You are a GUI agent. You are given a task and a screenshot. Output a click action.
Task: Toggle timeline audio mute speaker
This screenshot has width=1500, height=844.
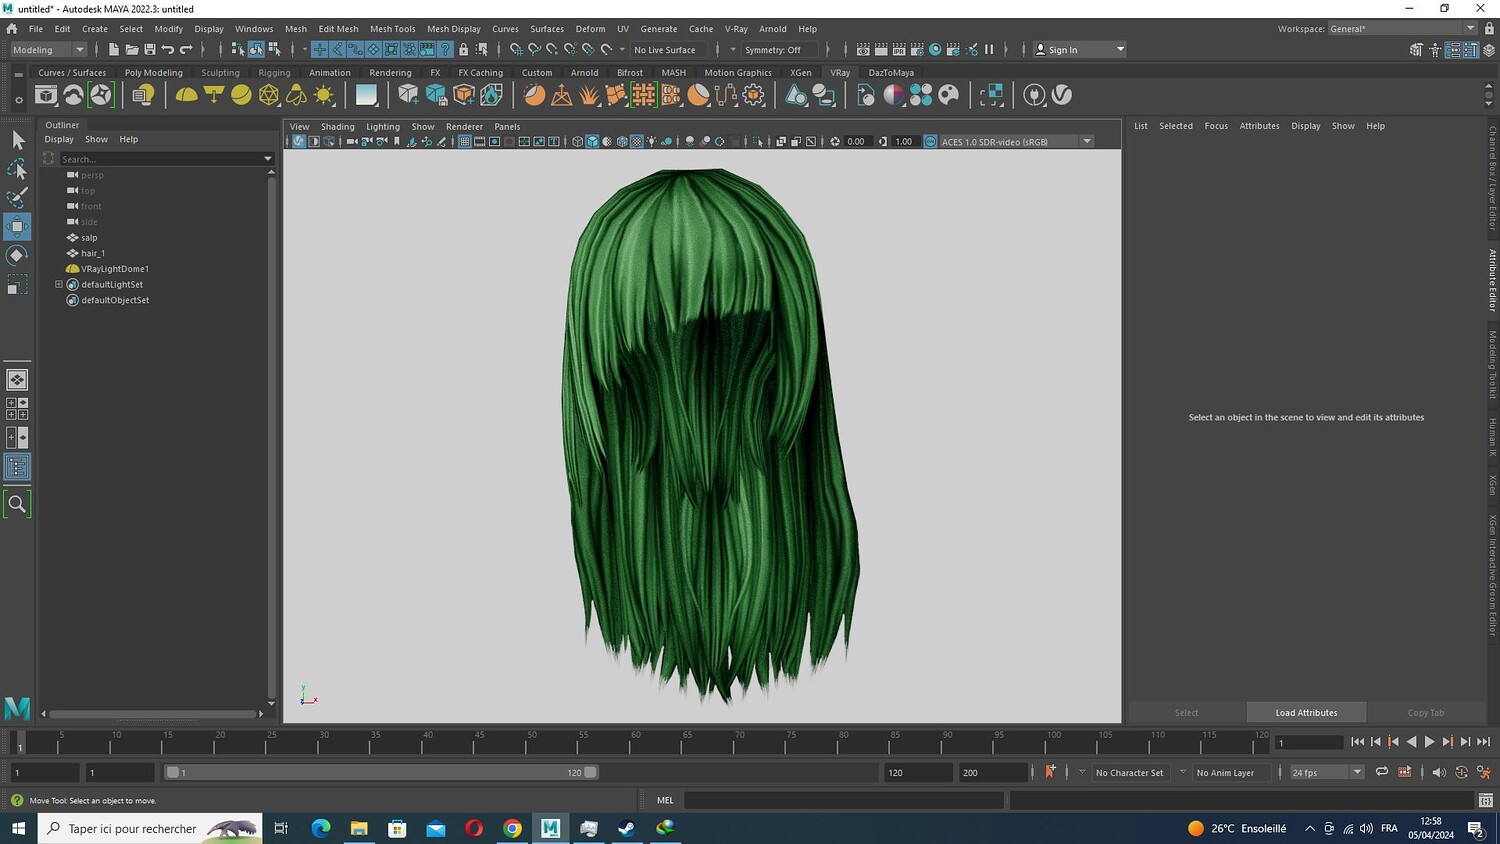click(x=1439, y=772)
